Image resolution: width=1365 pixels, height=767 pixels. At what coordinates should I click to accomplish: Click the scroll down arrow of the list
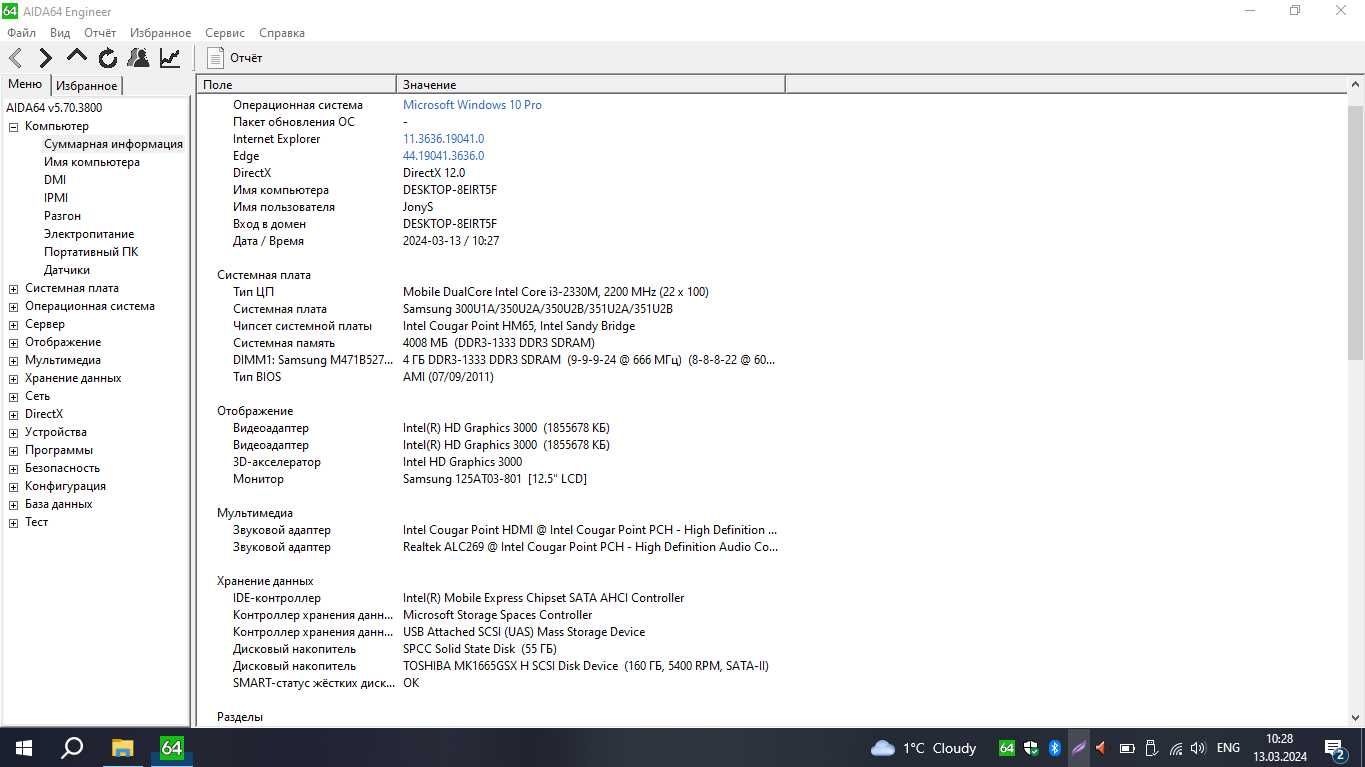click(x=1356, y=717)
